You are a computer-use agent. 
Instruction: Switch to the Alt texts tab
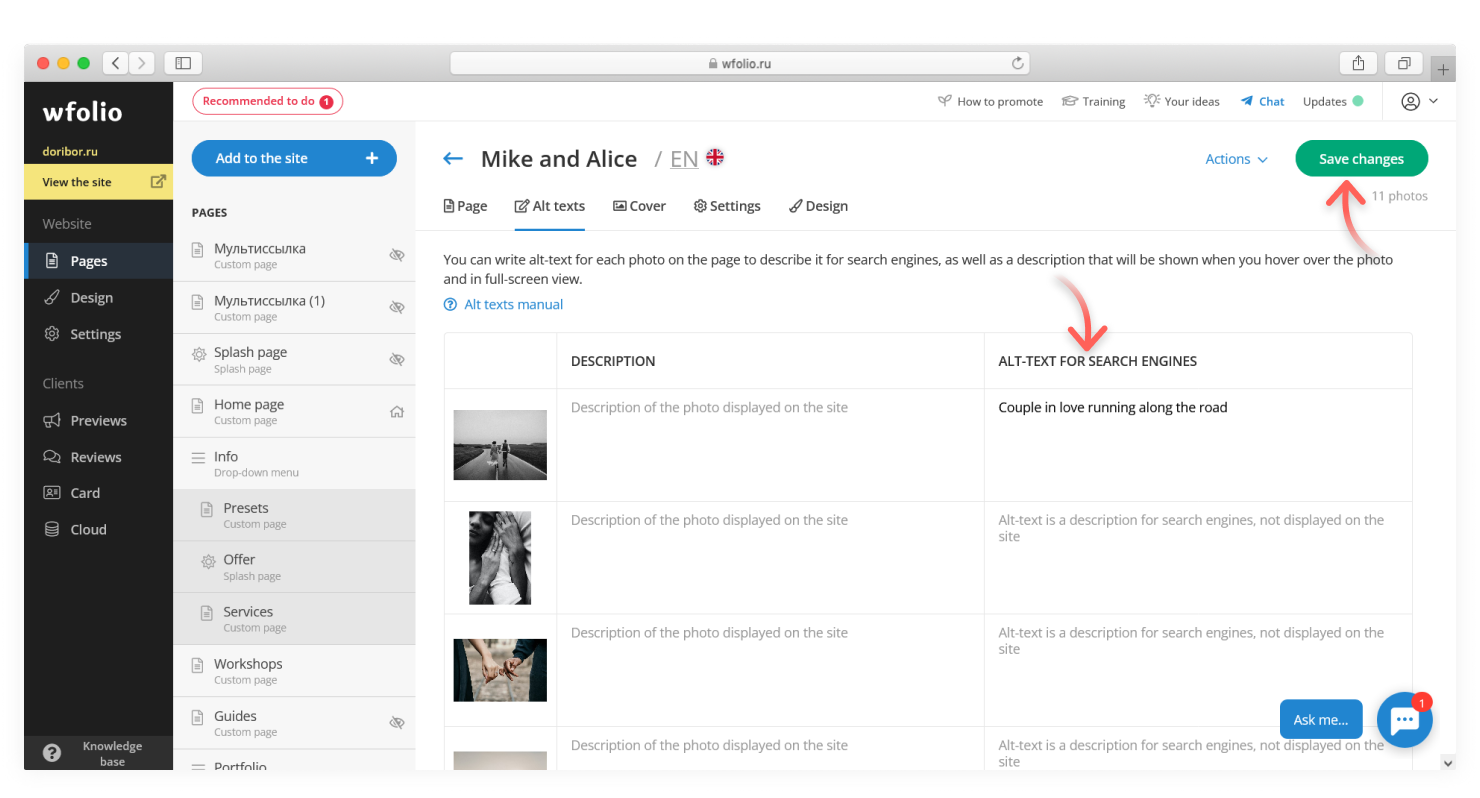tap(549, 206)
